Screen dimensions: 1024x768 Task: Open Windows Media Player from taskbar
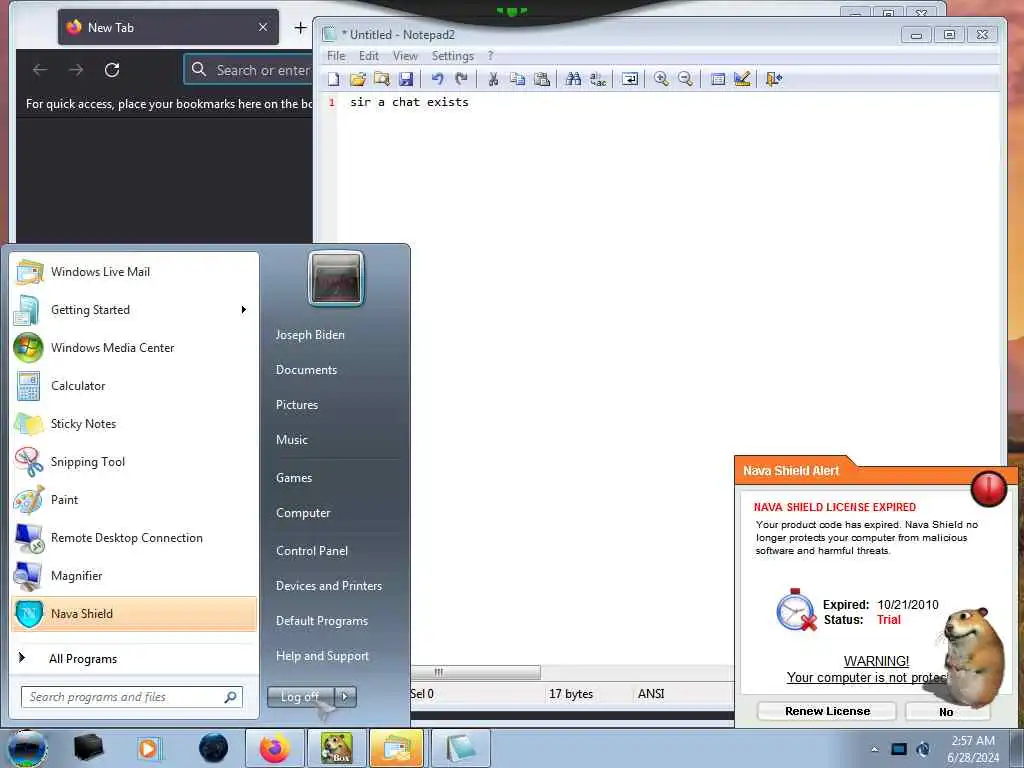click(x=148, y=748)
